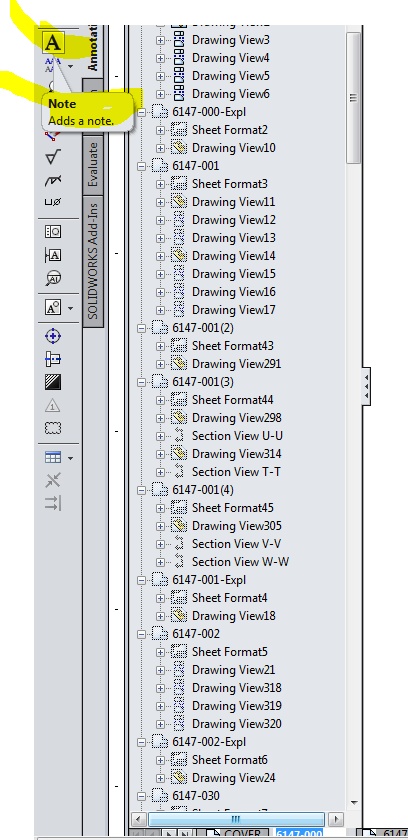Expand Drawing View10 node
This screenshot has width=408, height=840.
click(x=160, y=148)
